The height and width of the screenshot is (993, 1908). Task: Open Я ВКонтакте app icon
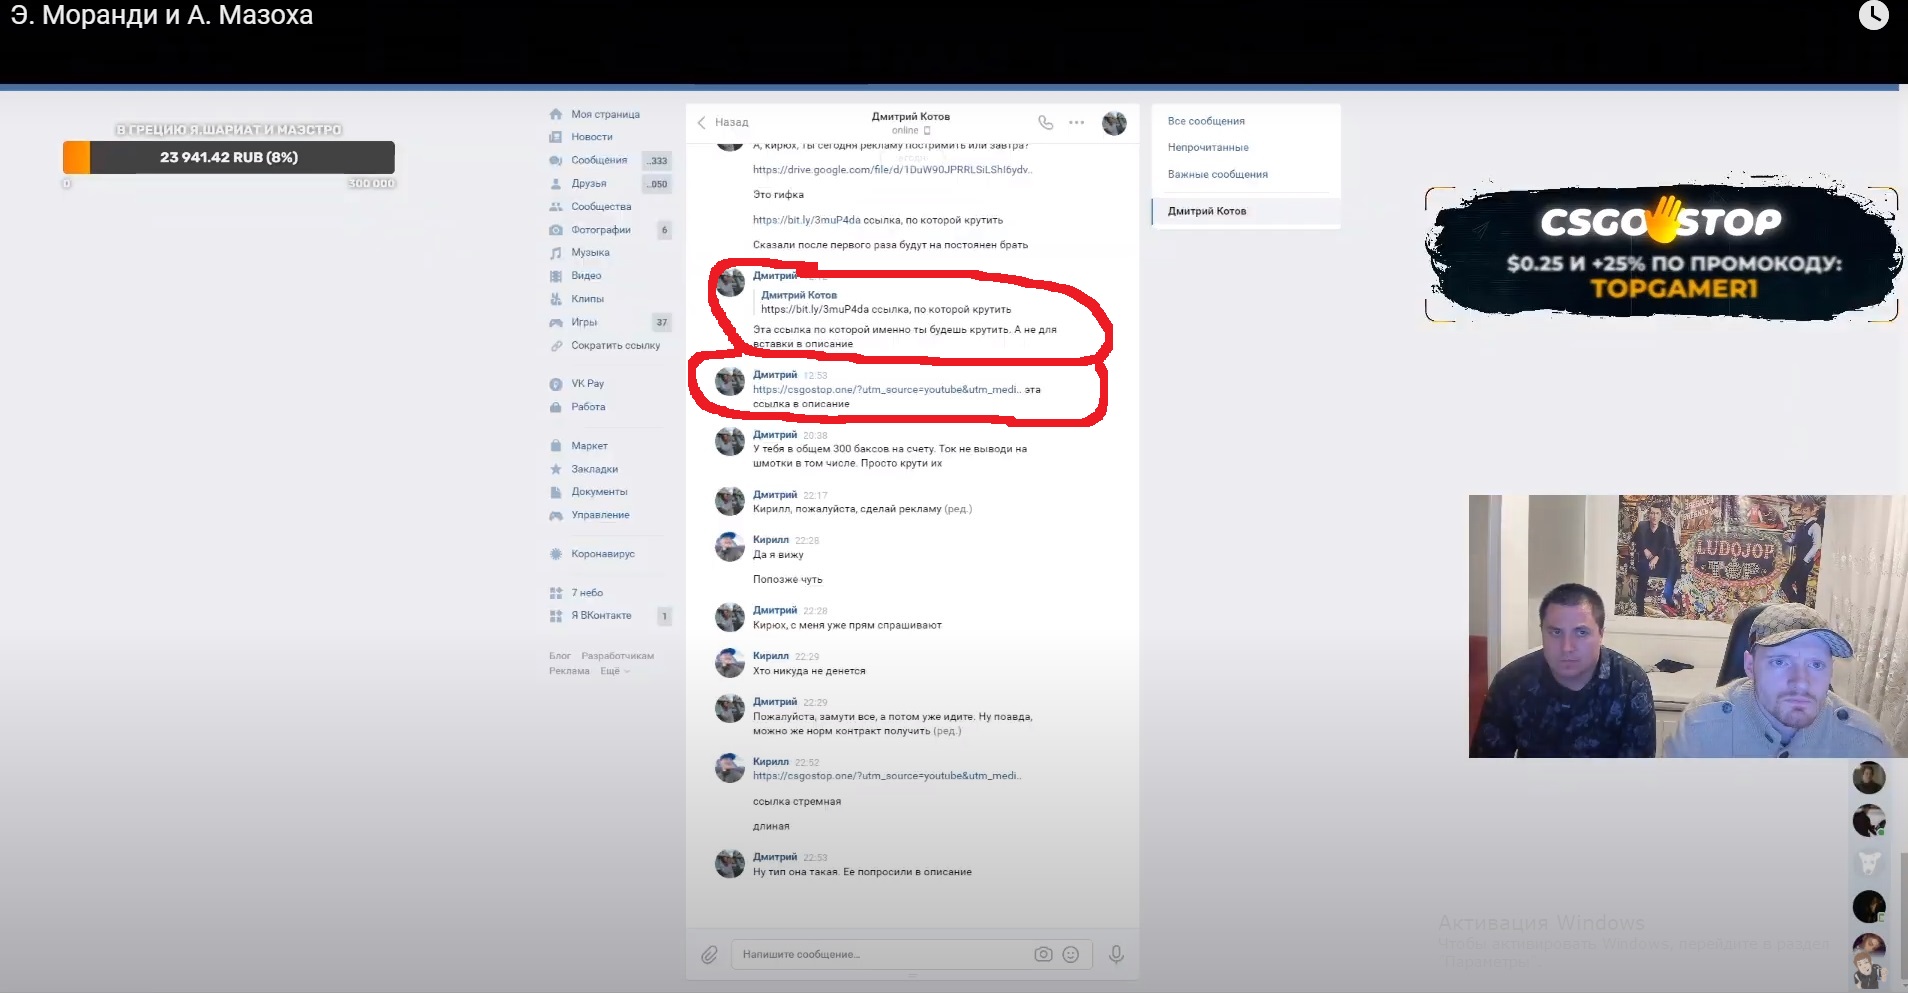556,616
